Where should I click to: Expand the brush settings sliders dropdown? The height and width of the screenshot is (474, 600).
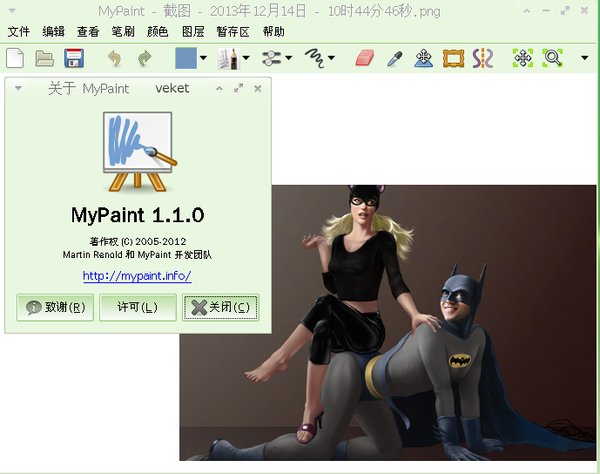pyautogui.click(x=289, y=58)
